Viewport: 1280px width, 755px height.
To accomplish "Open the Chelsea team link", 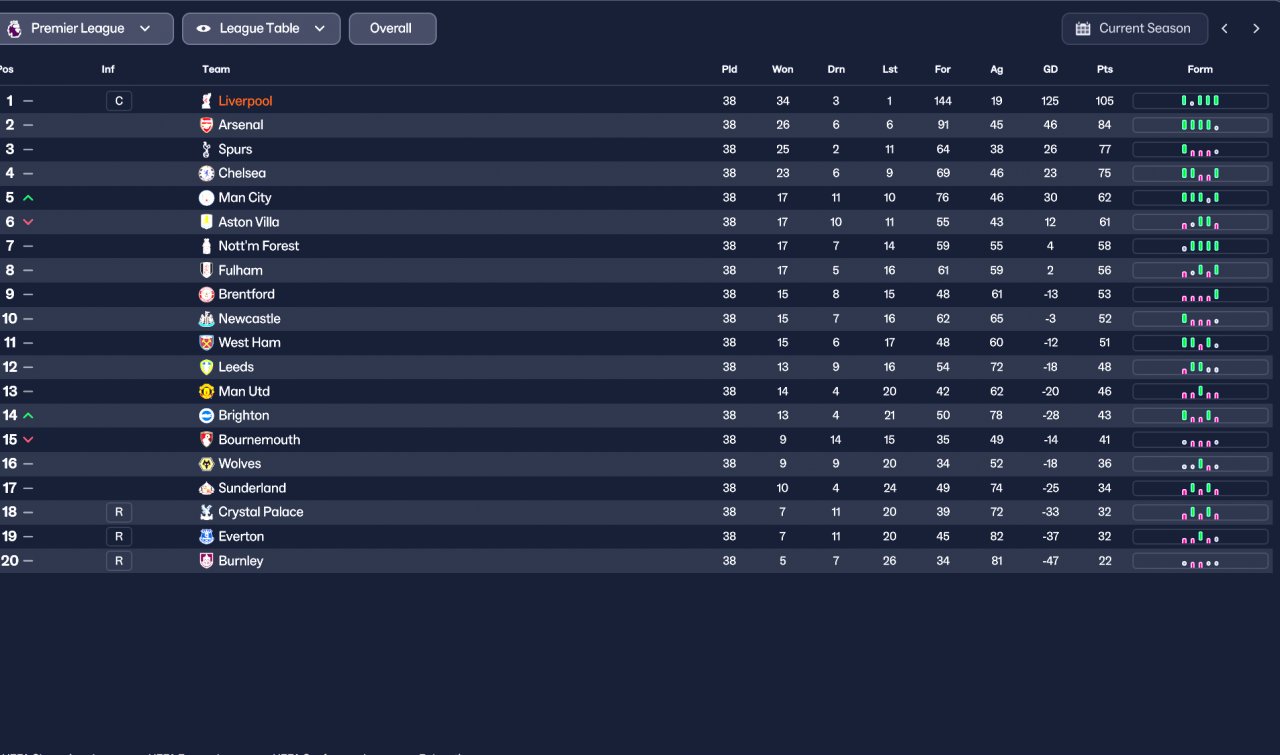I will [242, 174].
